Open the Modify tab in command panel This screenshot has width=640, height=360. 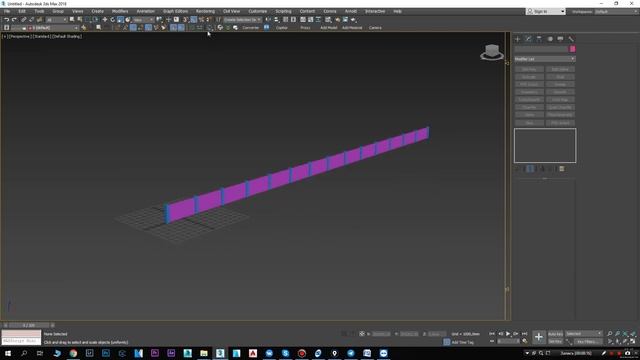click(529, 39)
